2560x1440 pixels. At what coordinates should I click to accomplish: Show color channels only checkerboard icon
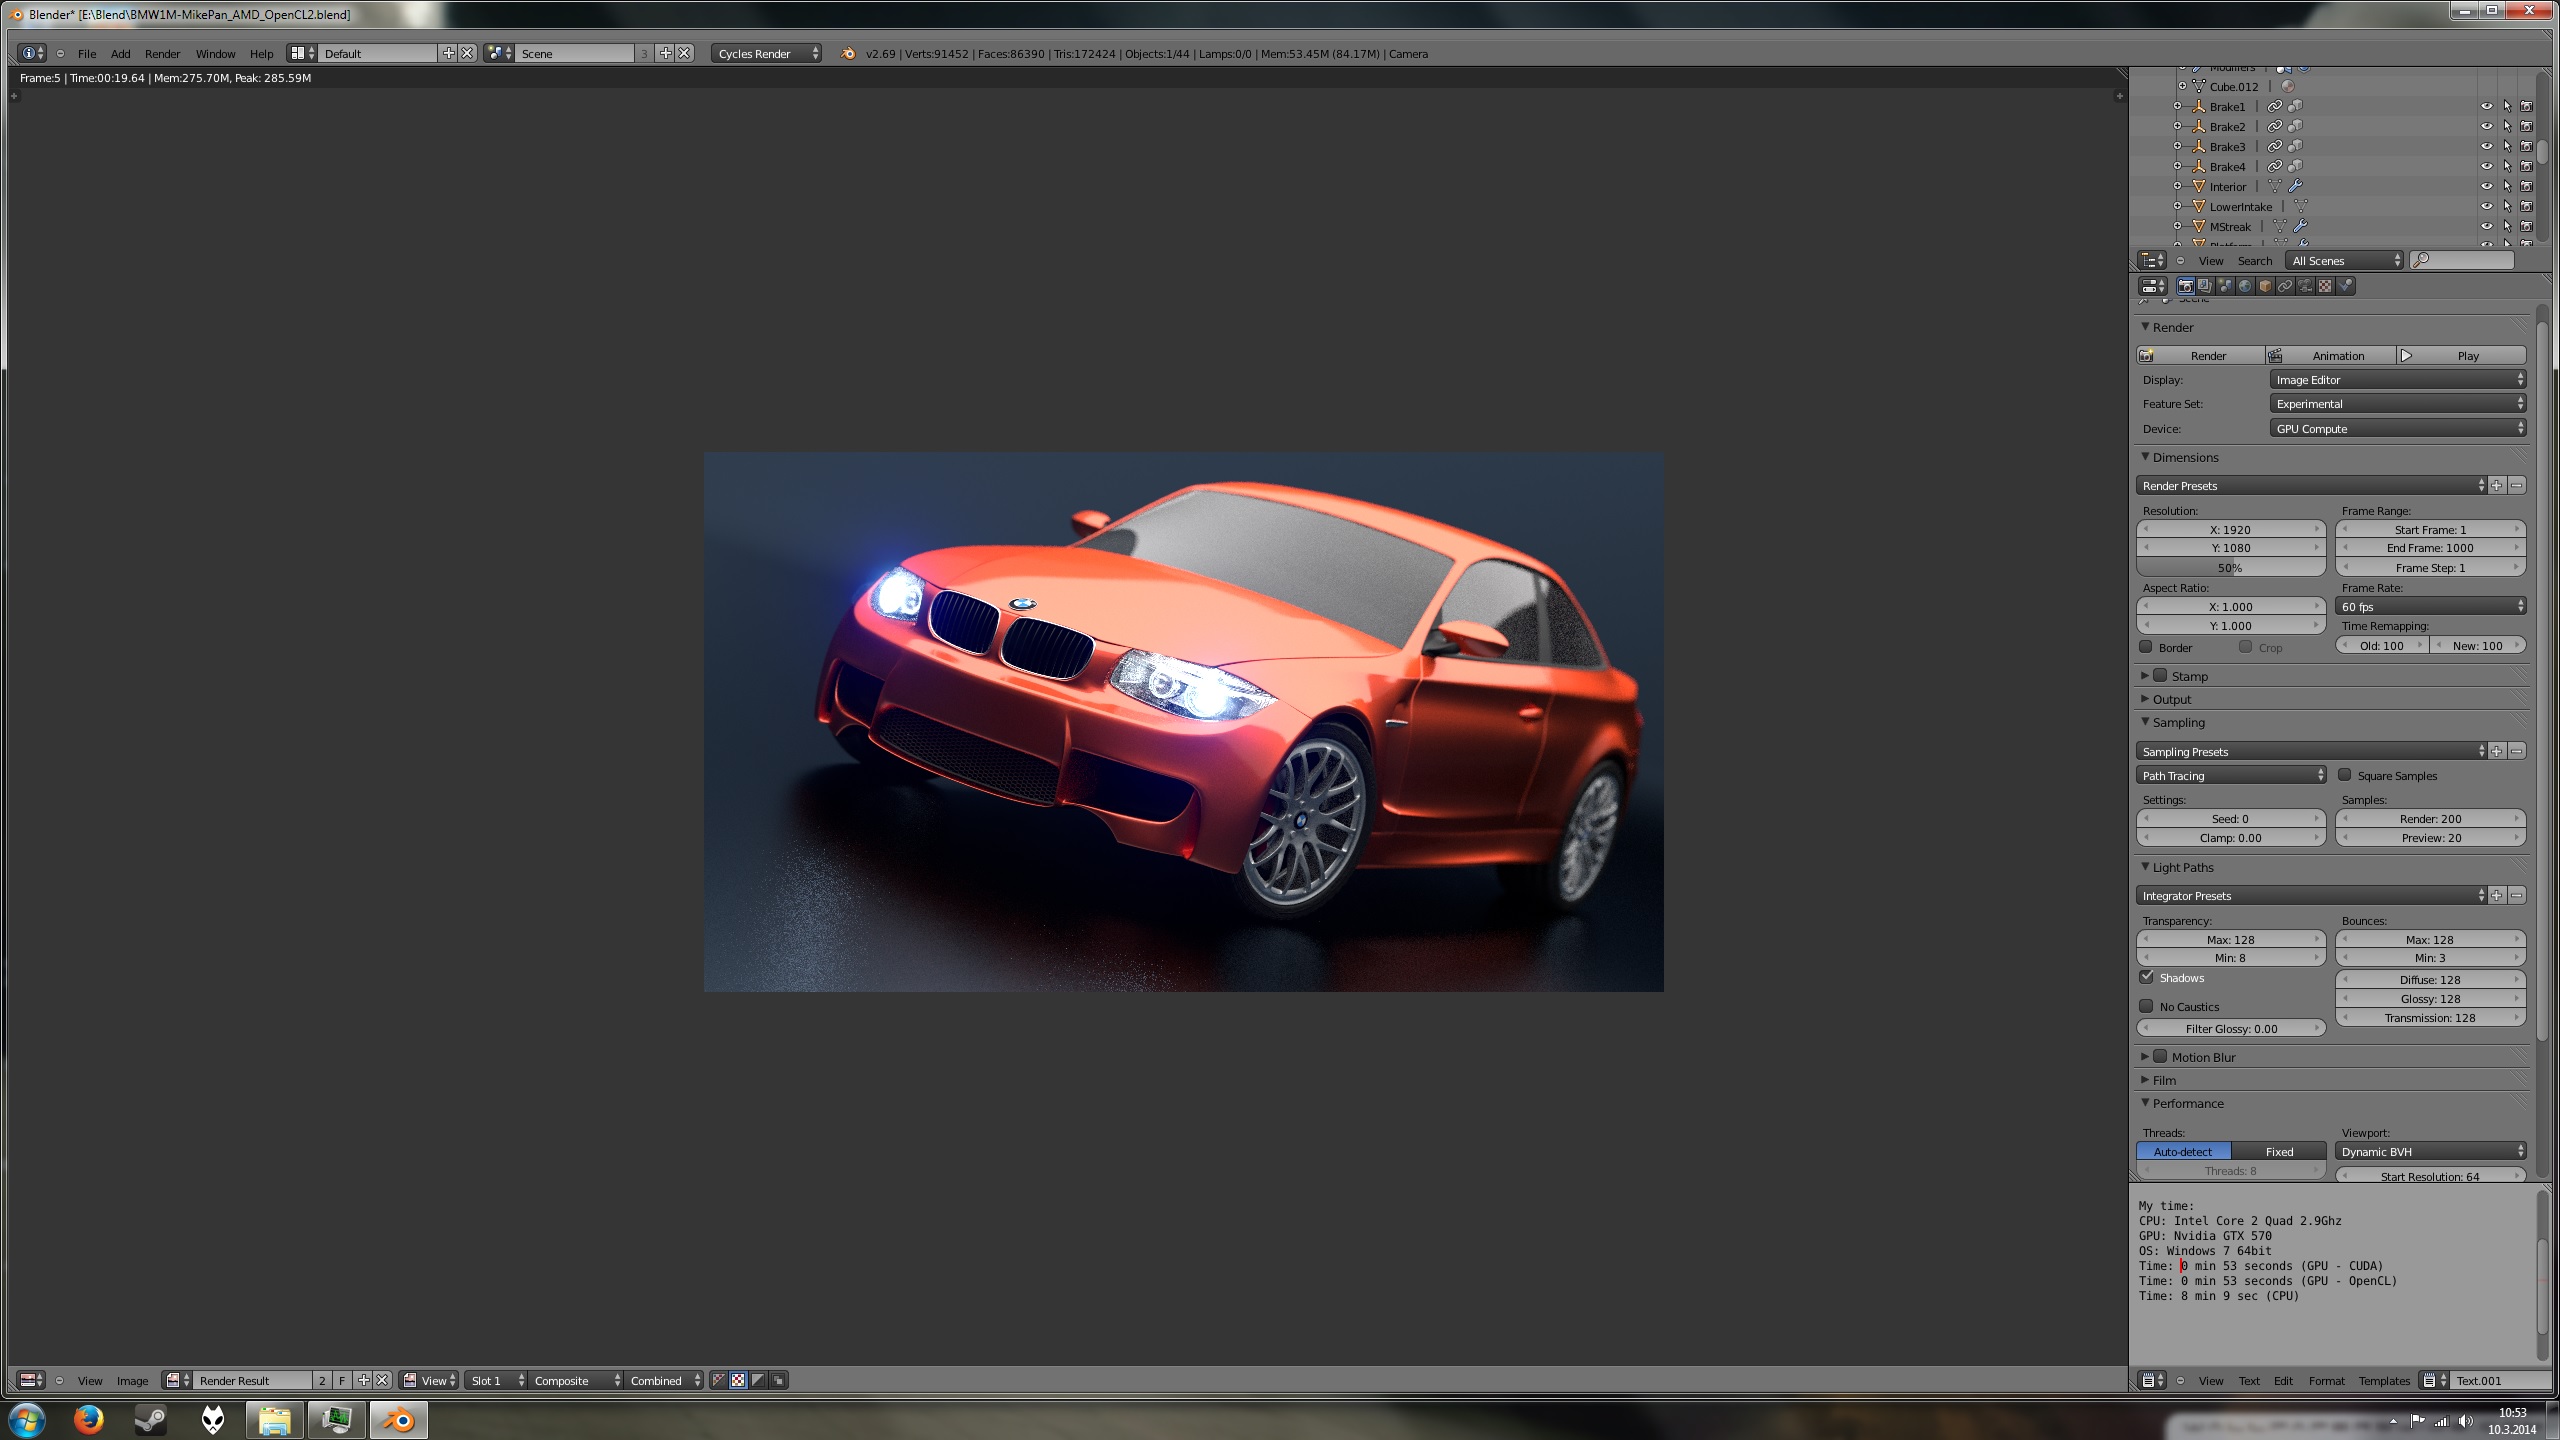738,1380
